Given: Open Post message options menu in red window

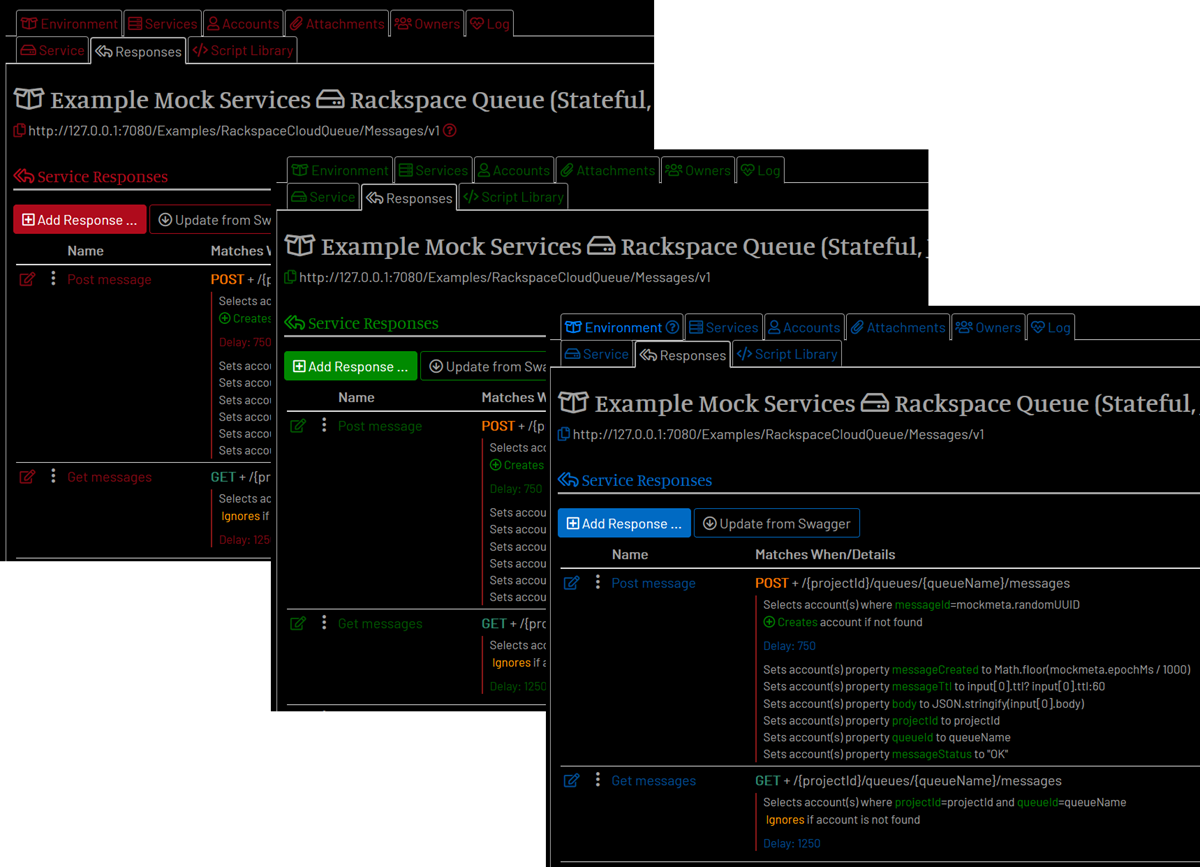Looking at the screenshot, I should pos(53,279).
